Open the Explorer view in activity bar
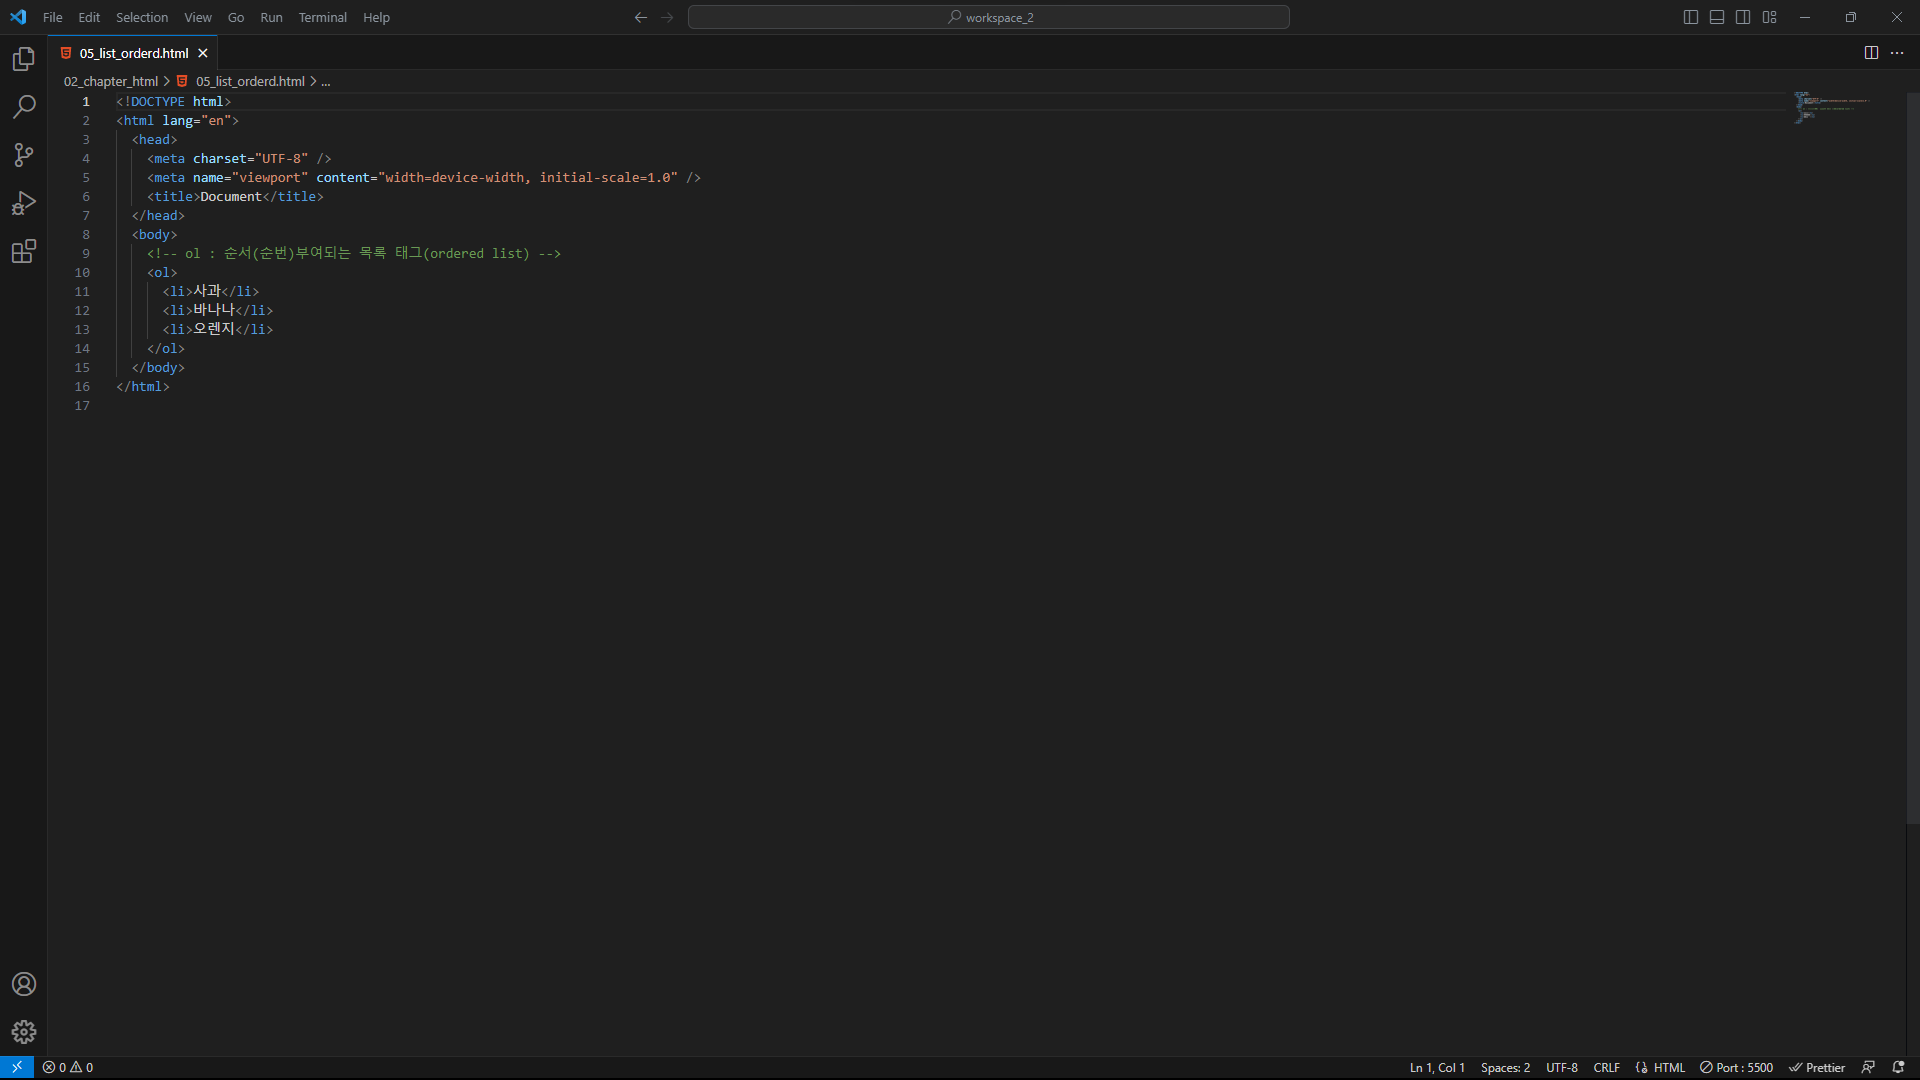1920x1080 pixels. click(x=24, y=60)
